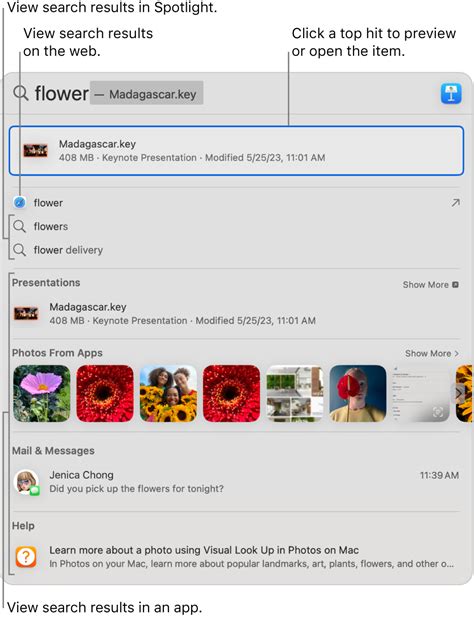474x618 pixels.
Task: Click Show More for Photos From Apps
Action: click(432, 354)
